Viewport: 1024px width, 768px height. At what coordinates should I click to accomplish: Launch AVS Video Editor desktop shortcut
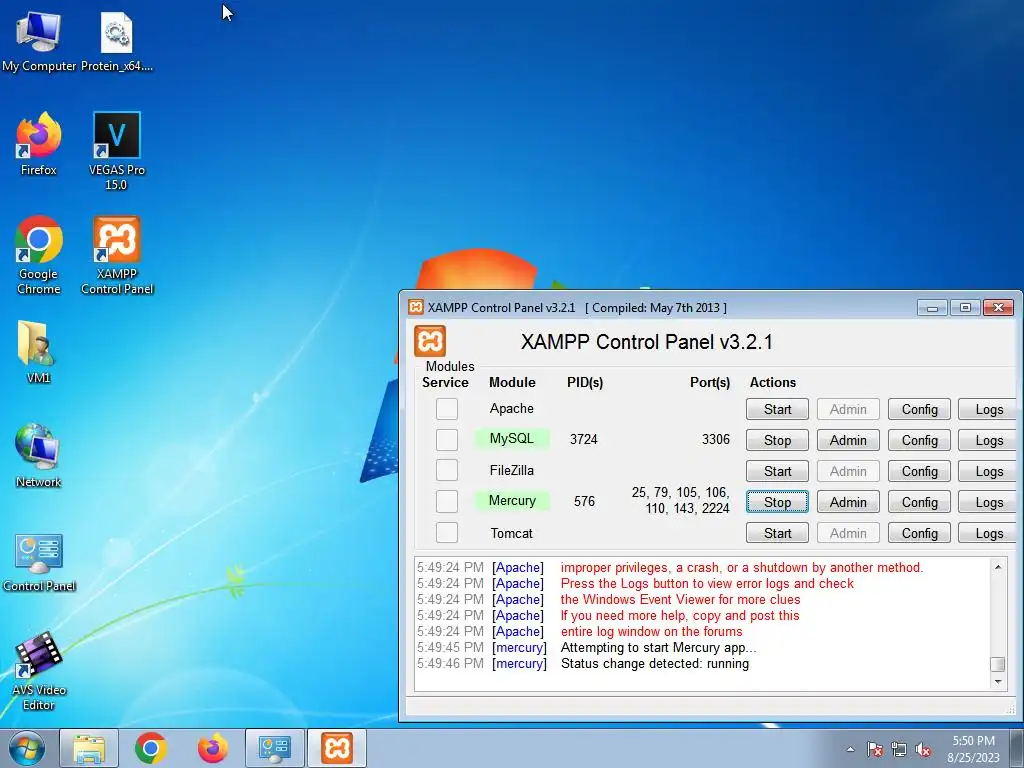click(x=39, y=671)
